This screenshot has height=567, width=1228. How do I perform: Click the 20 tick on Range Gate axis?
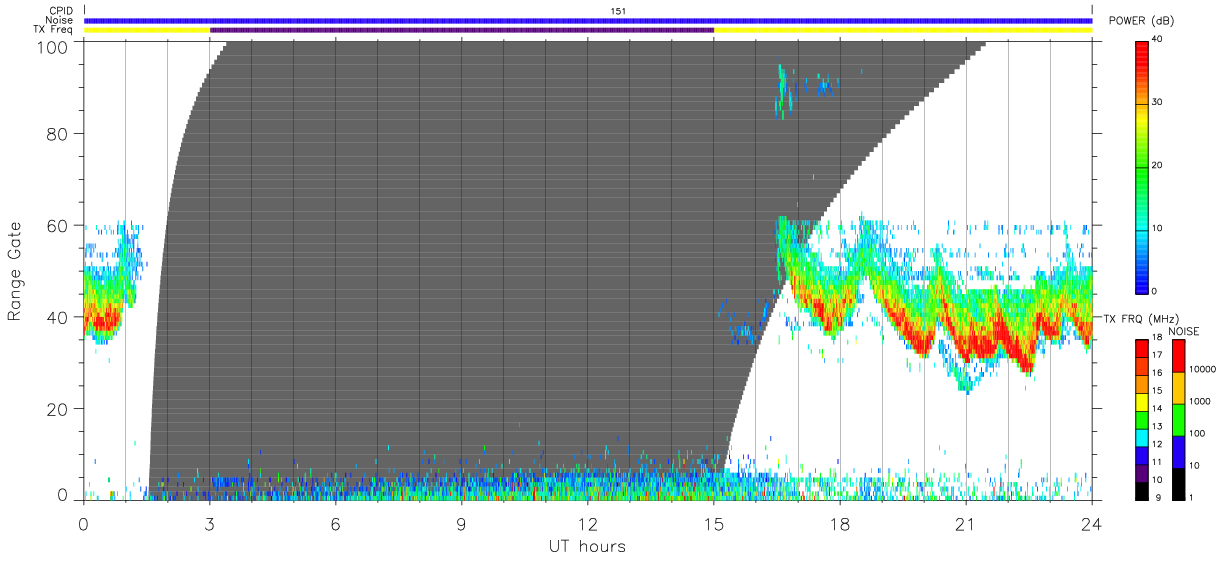click(58, 409)
